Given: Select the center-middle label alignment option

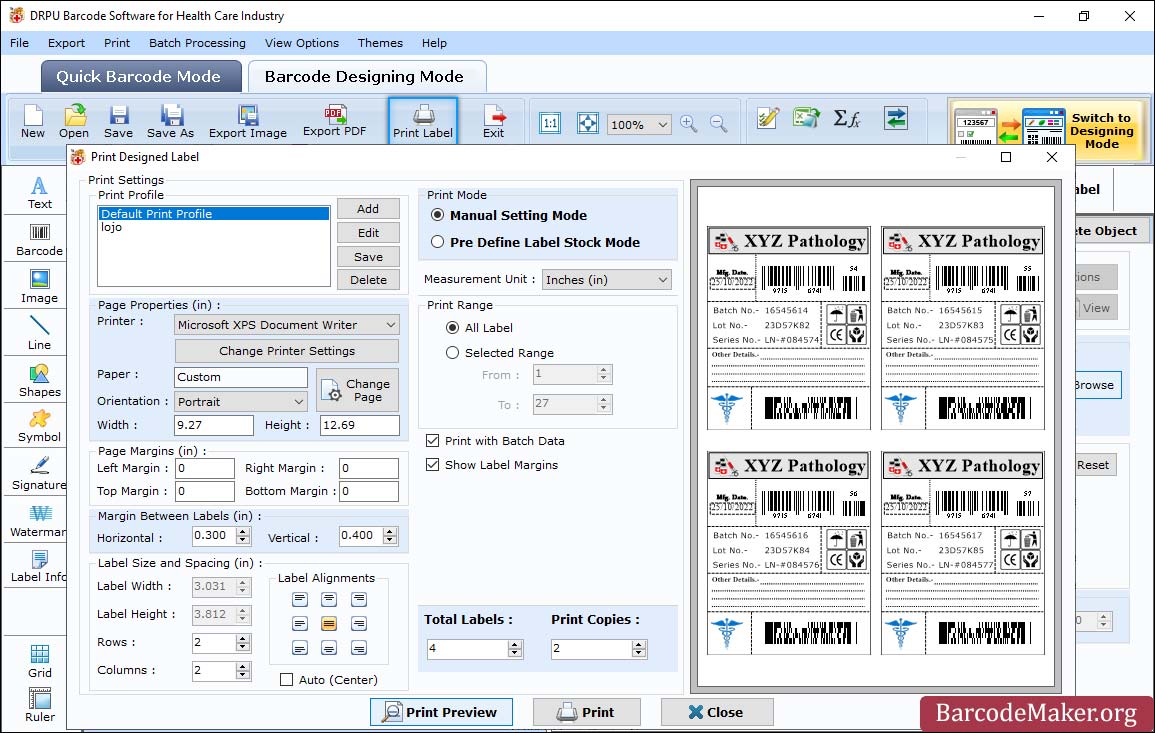Looking at the screenshot, I should click(329, 624).
